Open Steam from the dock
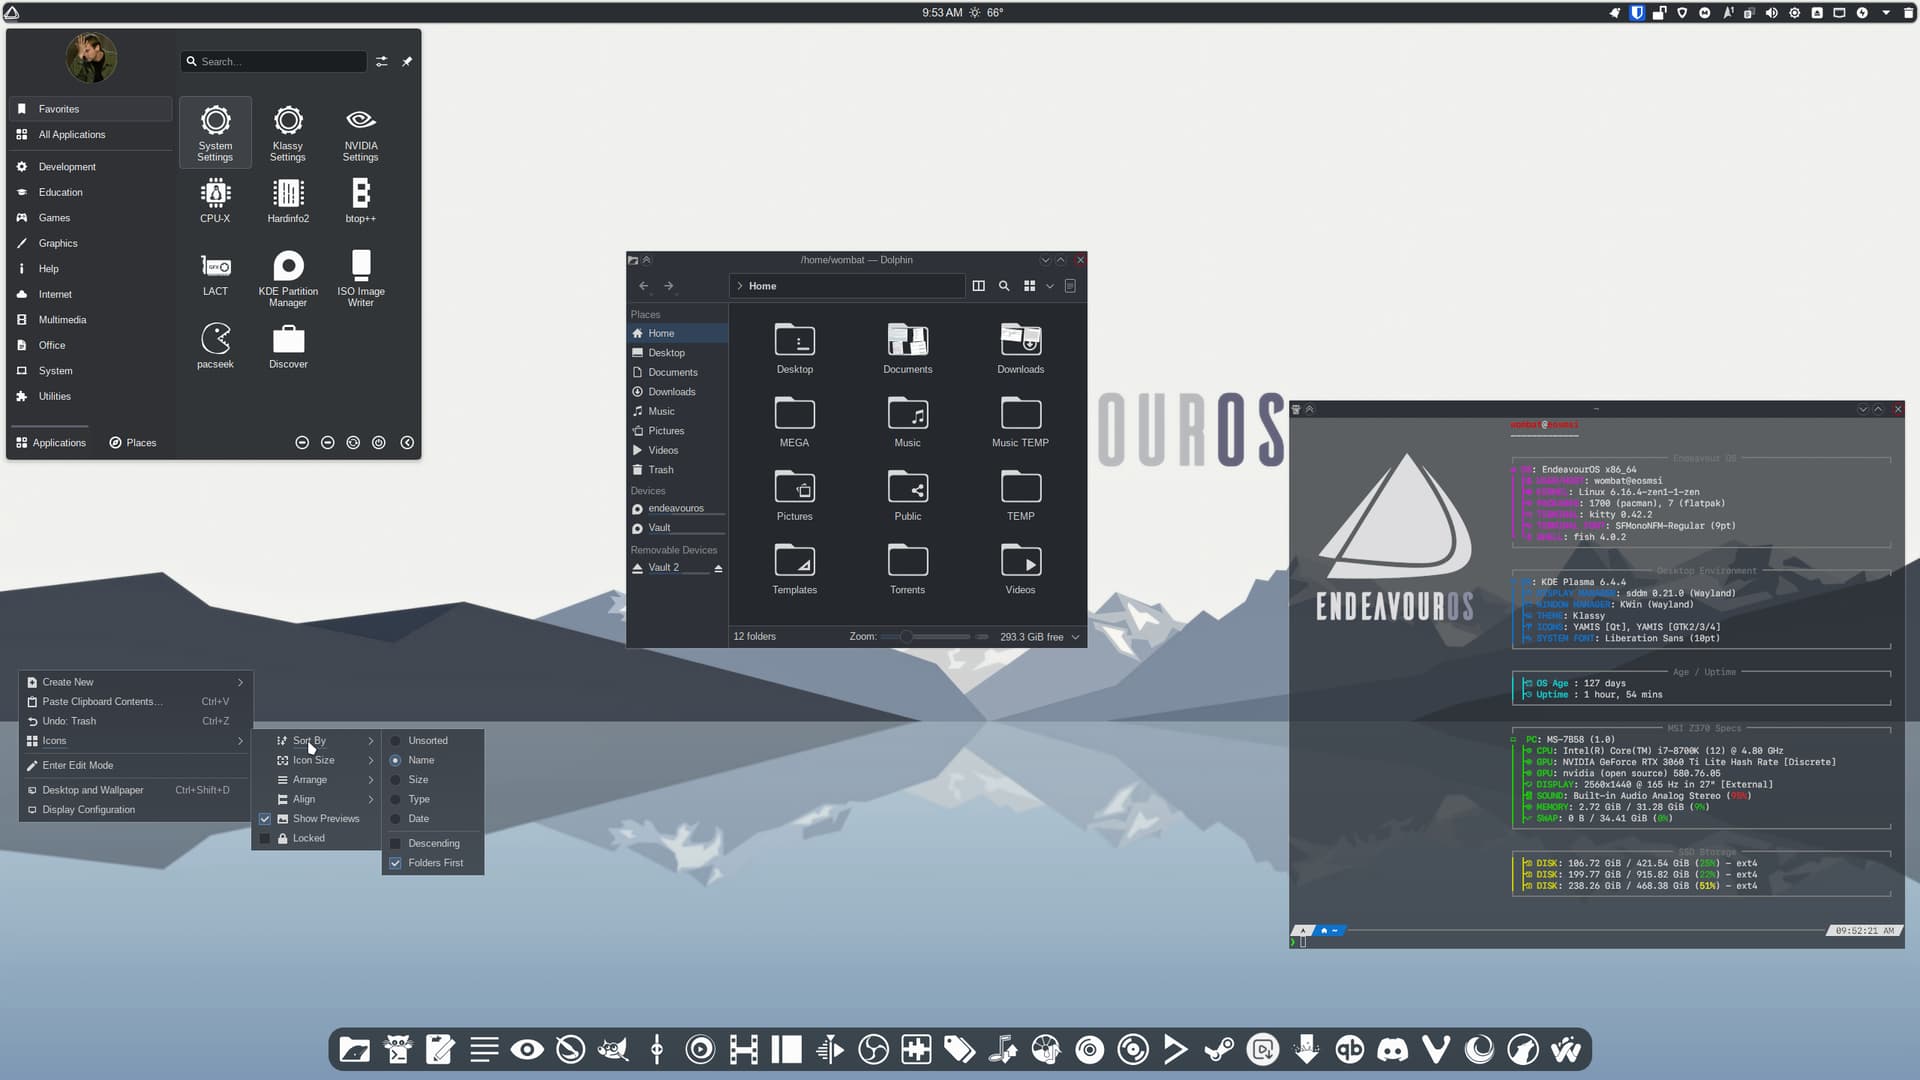The width and height of the screenshot is (1920, 1080). 1219,1049
